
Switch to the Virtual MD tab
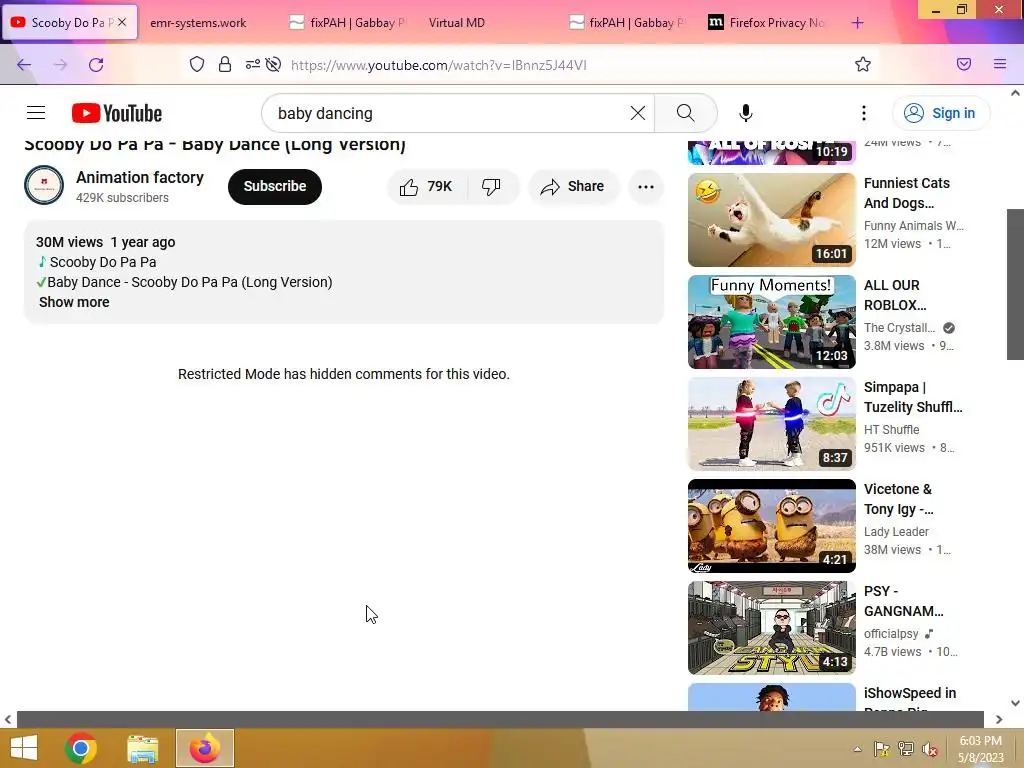pos(456,23)
